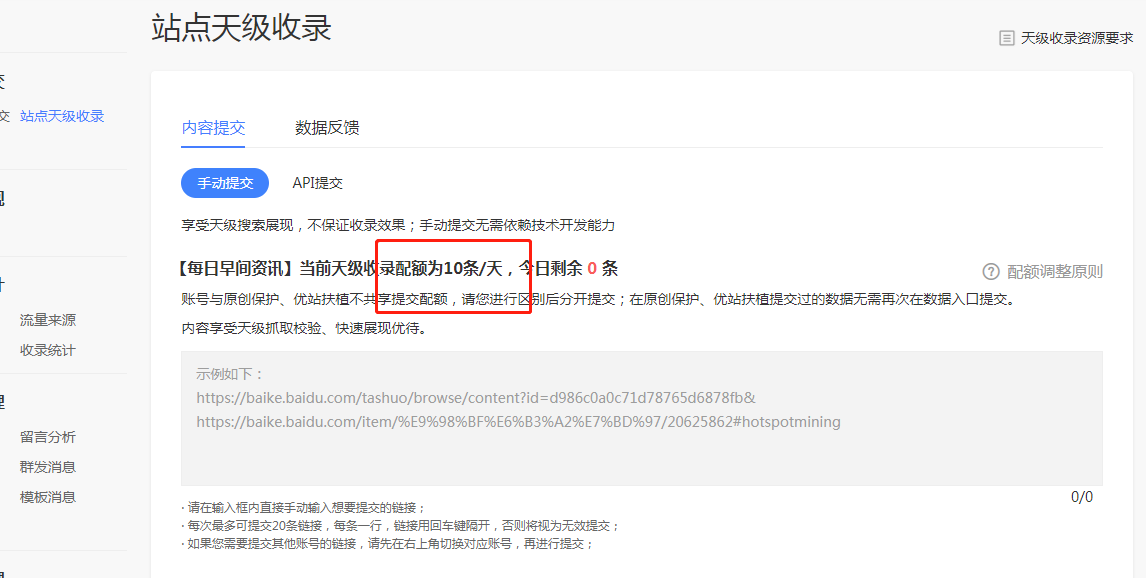The image size is (1146, 578).
Task: Open the 天级收录资源要求 document icon
Action: [x=1007, y=38]
